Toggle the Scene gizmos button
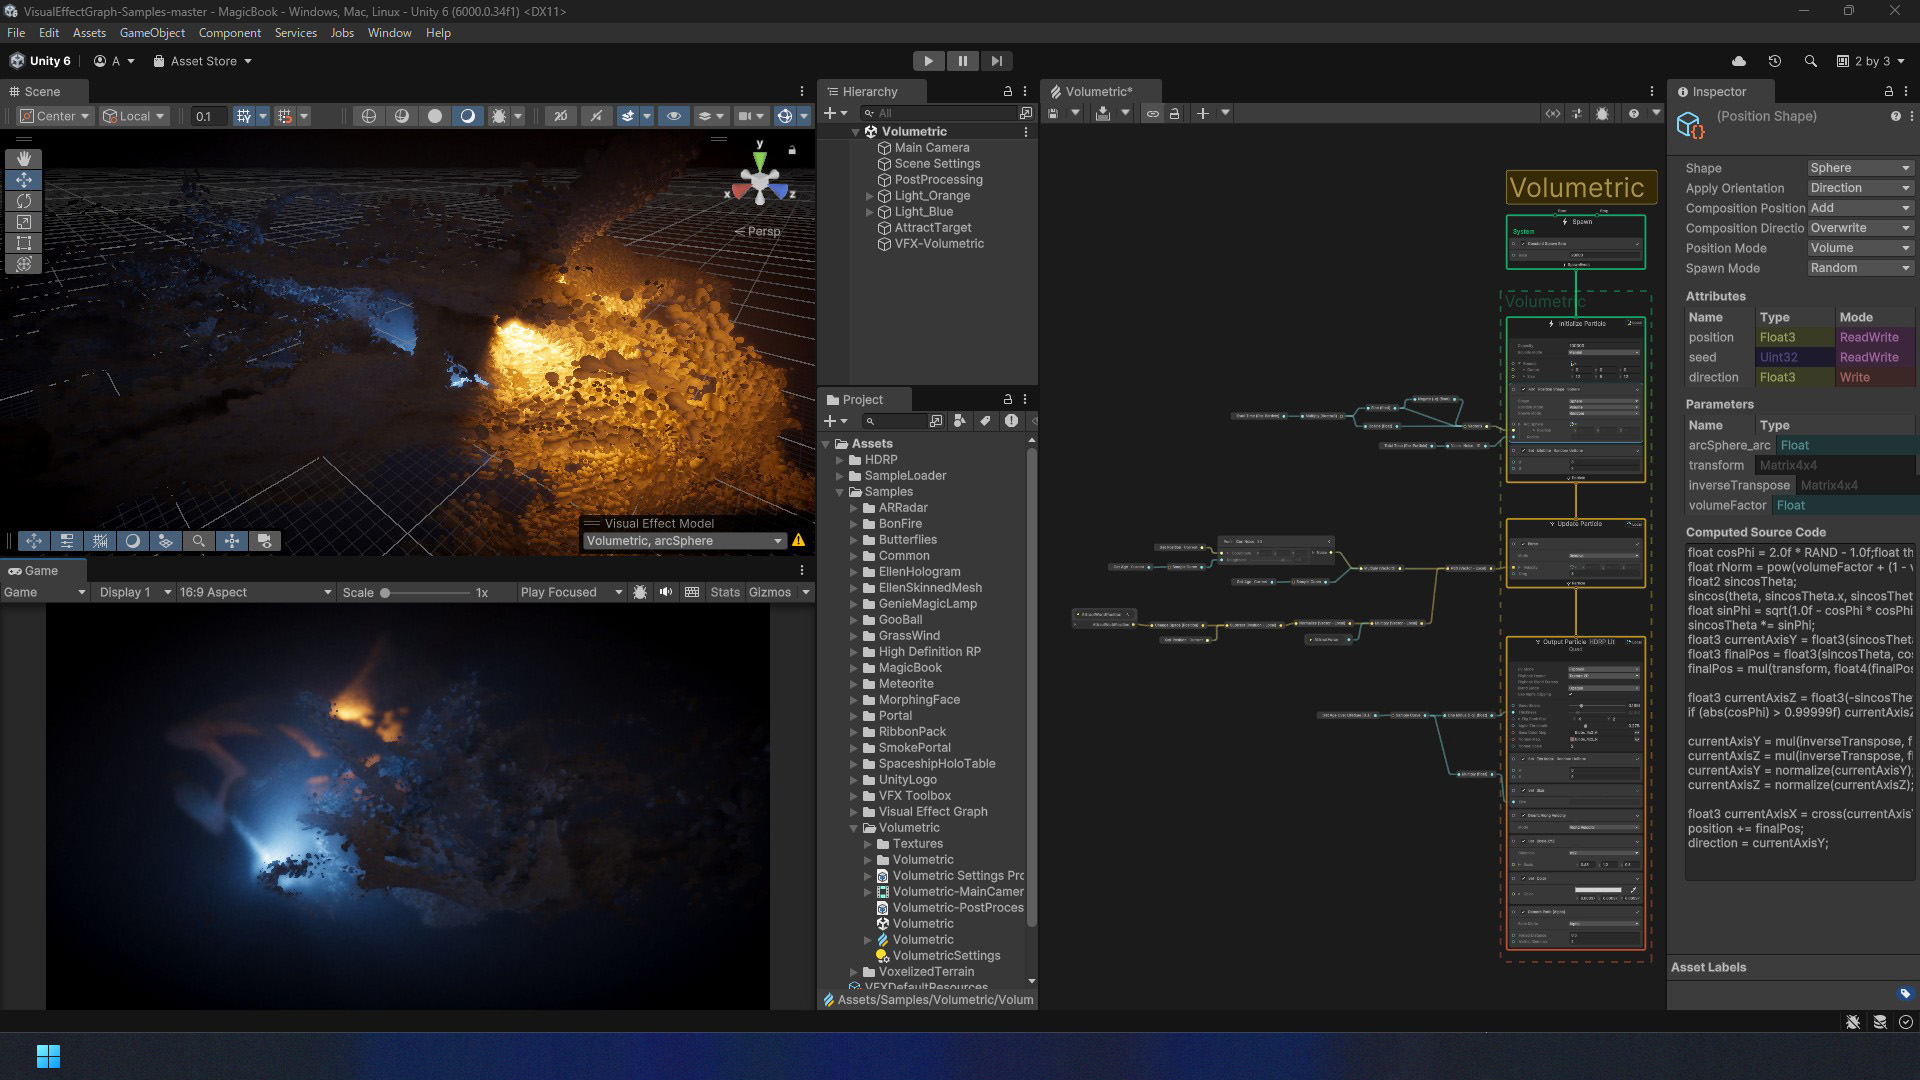This screenshot has width=1920, height=1080. 785,116
